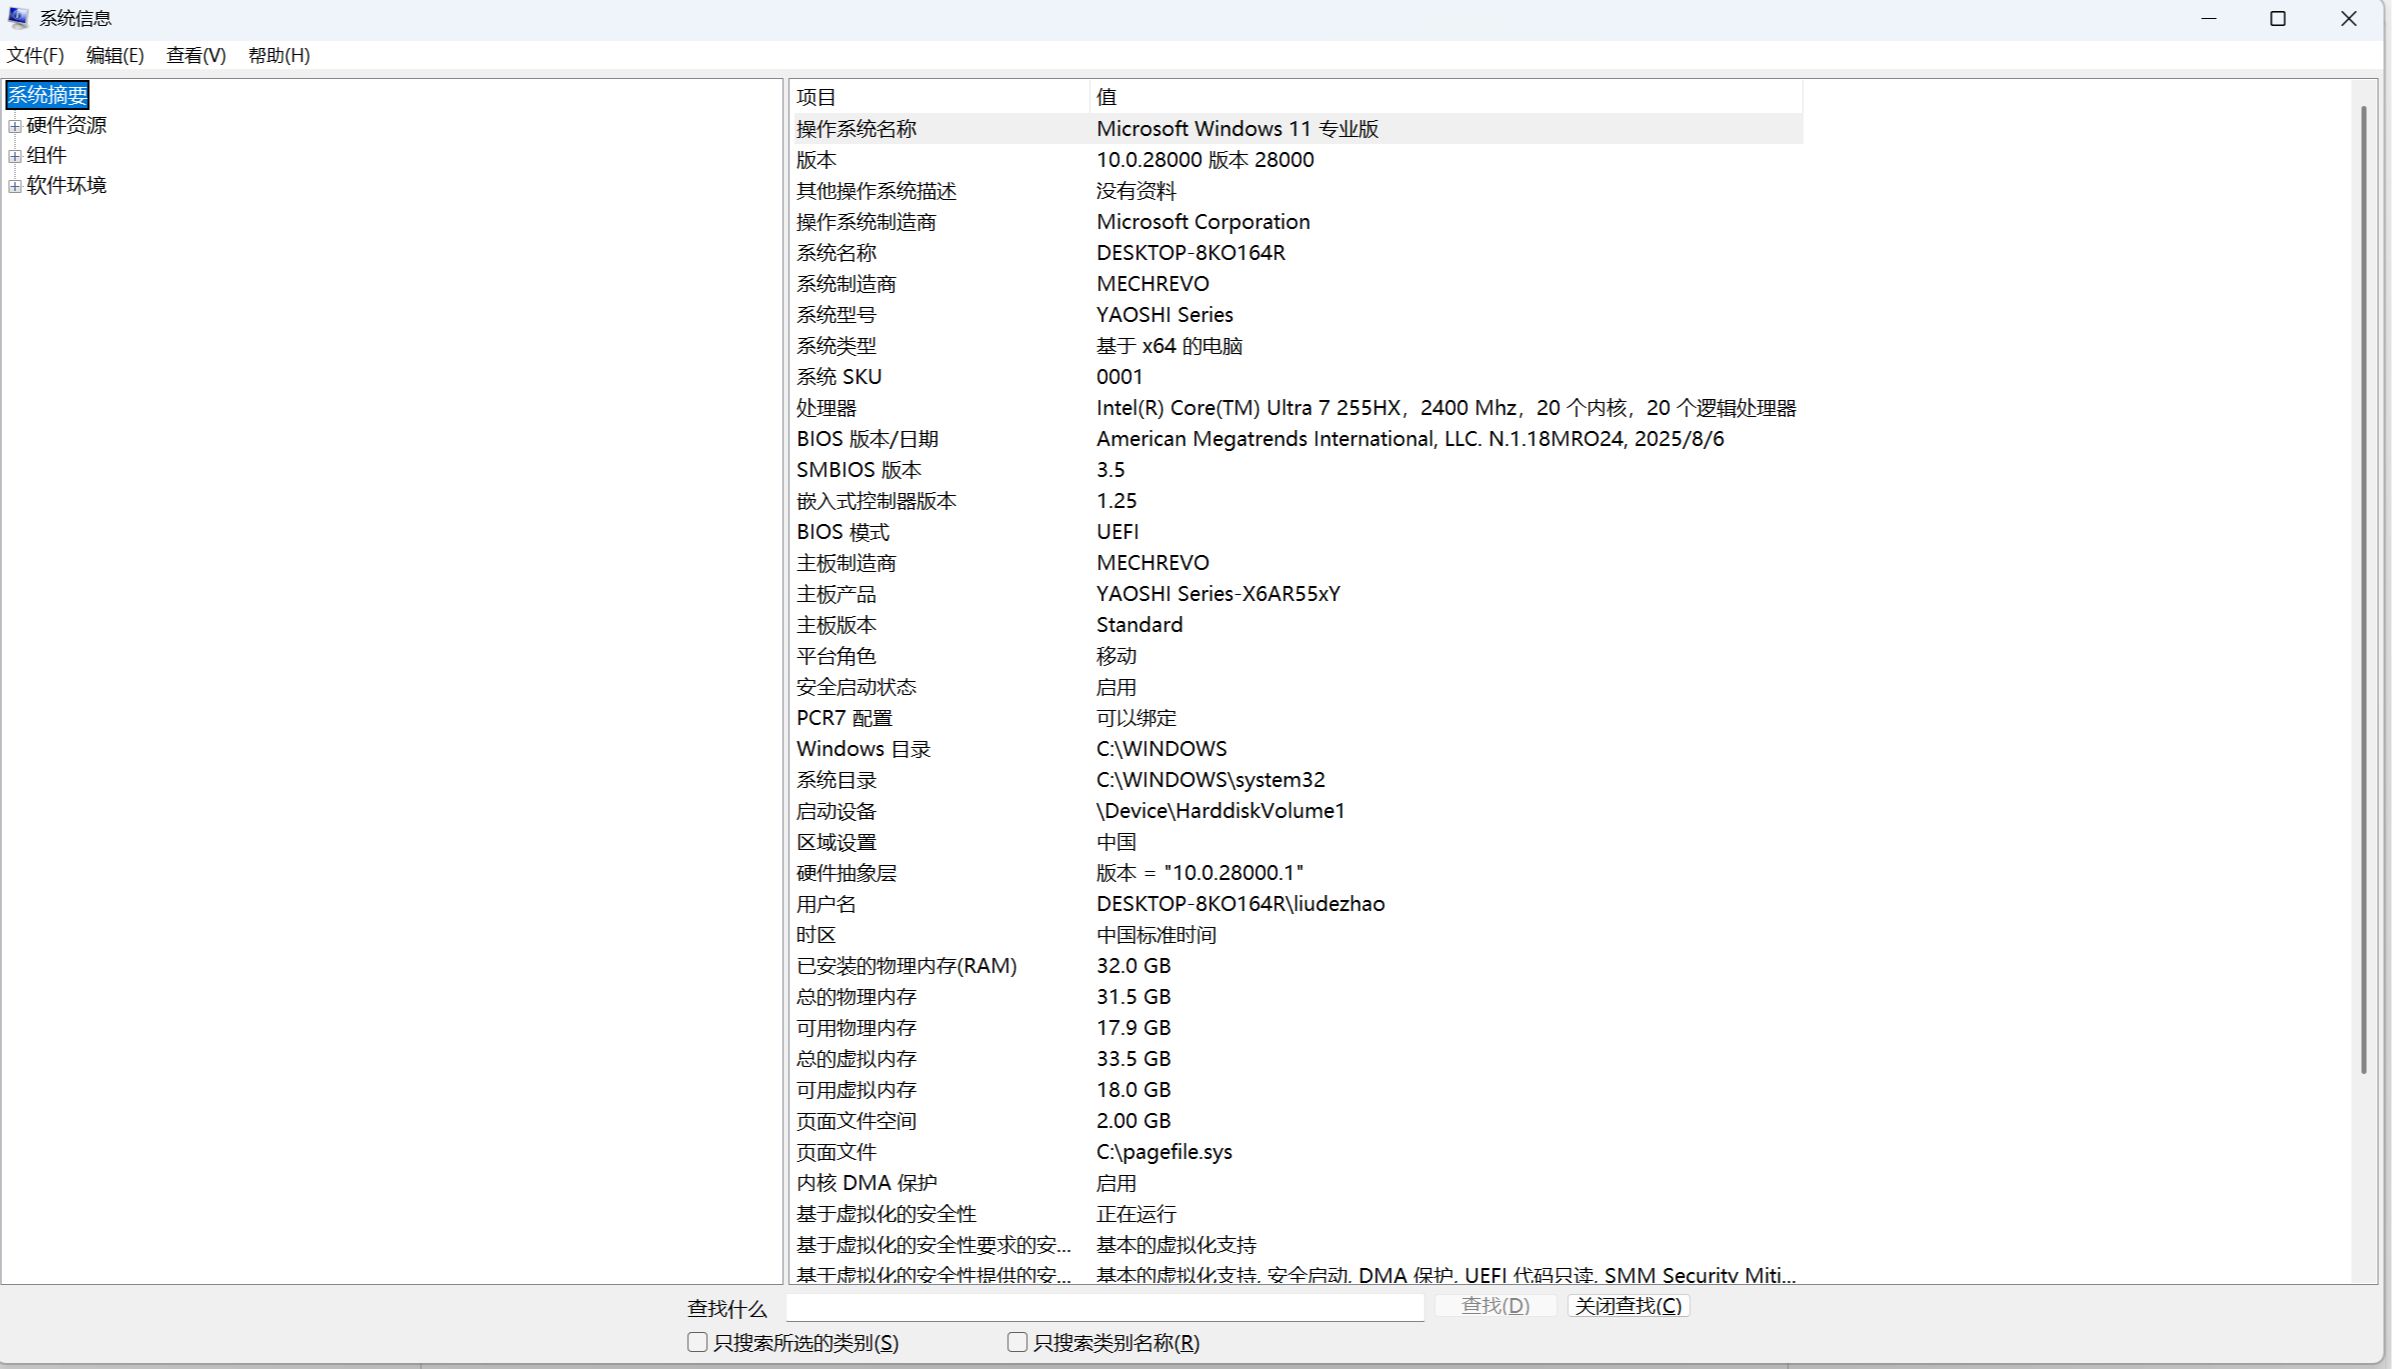This screenshot has width=2392, height=1369.
Task: Expand the 硬件资源 tree node
Action: click(x=15, y=126)
